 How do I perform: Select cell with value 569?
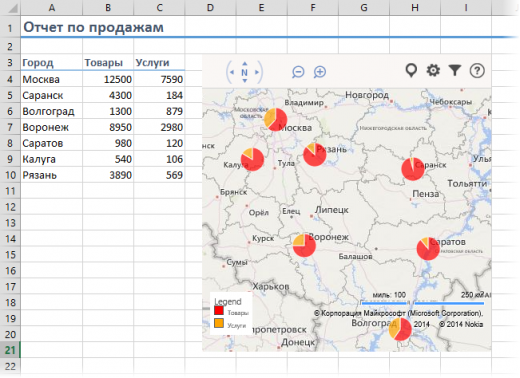(x=159, y=175)
